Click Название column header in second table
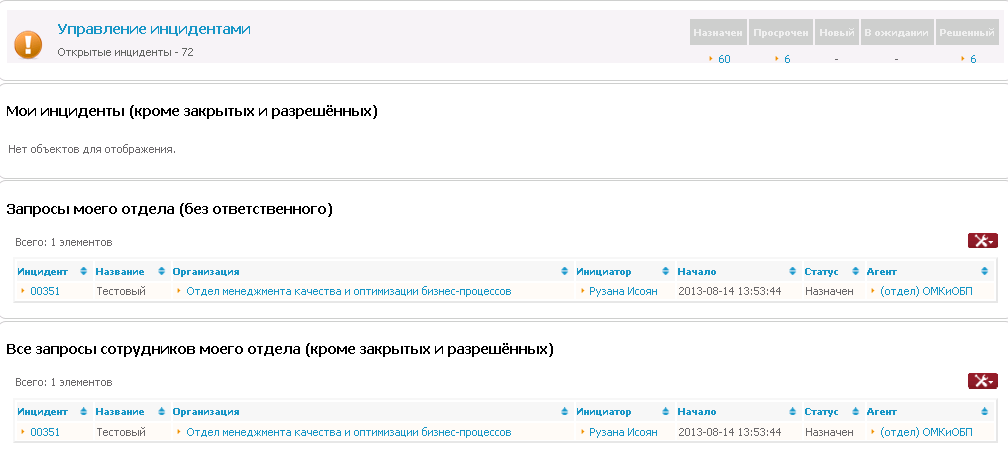The width and height of the screenshot is (1008, 456). coord(120,412)
